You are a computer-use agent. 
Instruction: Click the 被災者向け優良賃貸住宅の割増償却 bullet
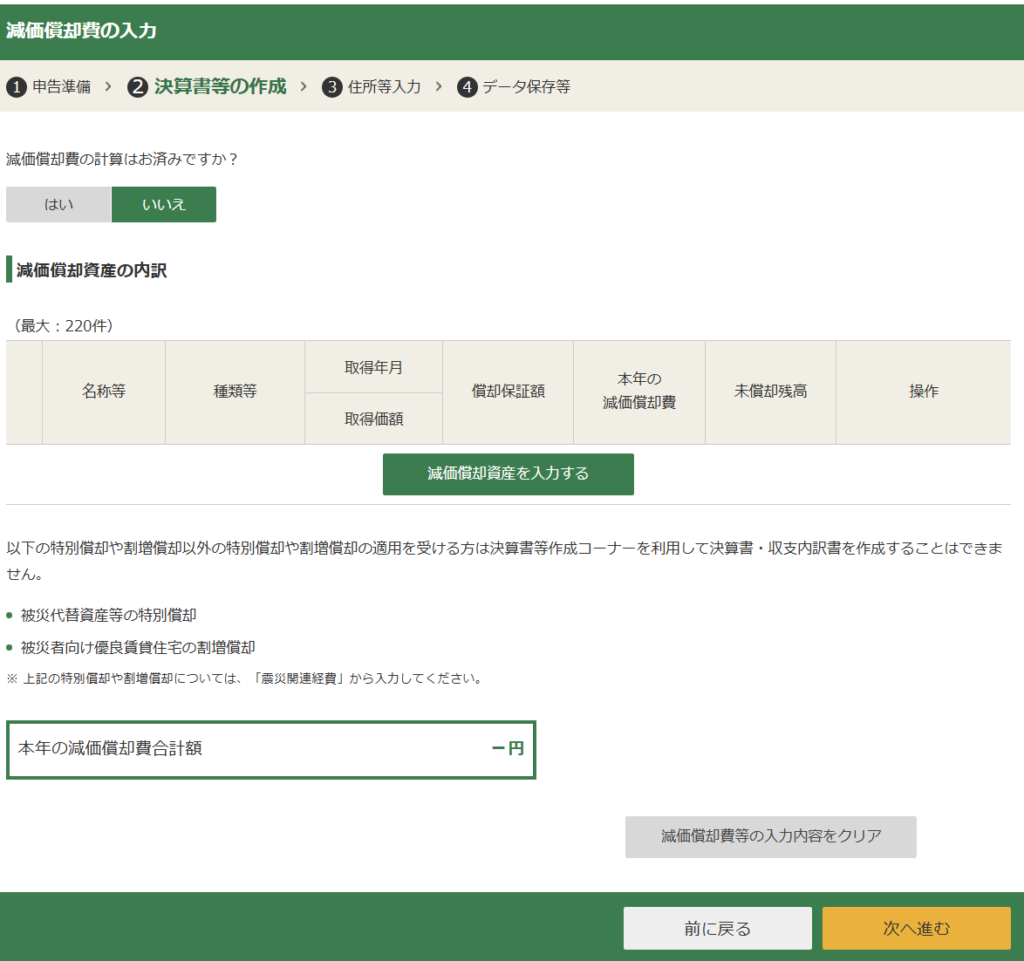(138, 648)
